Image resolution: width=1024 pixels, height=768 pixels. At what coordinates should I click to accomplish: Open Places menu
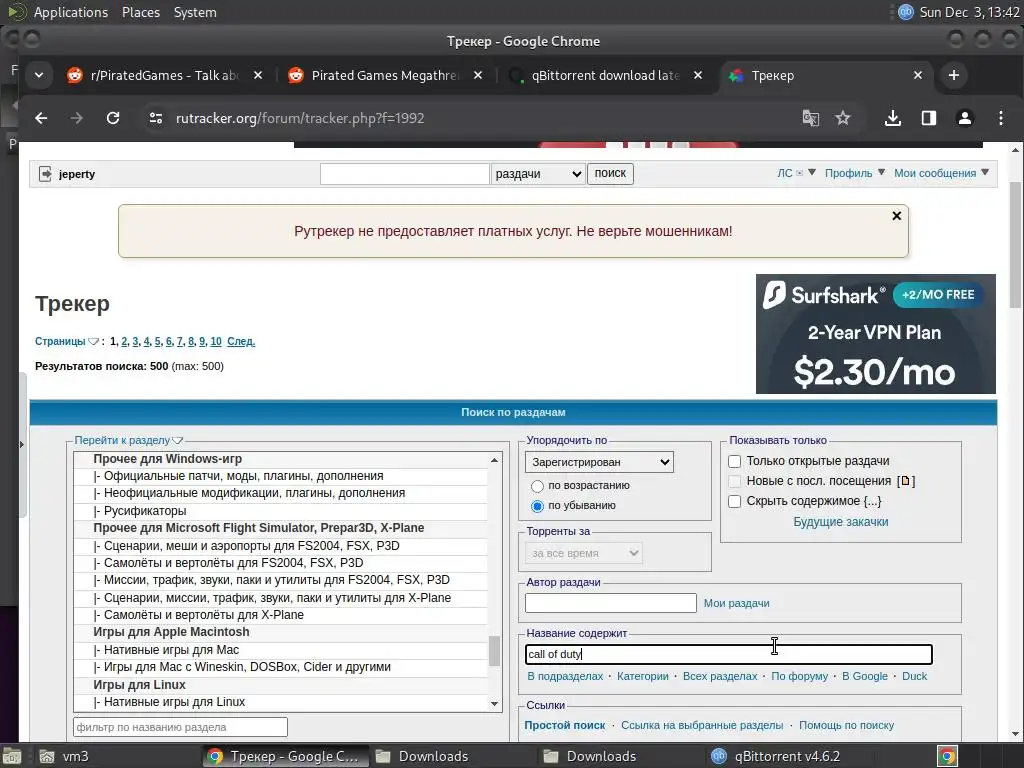click(140, 12)
